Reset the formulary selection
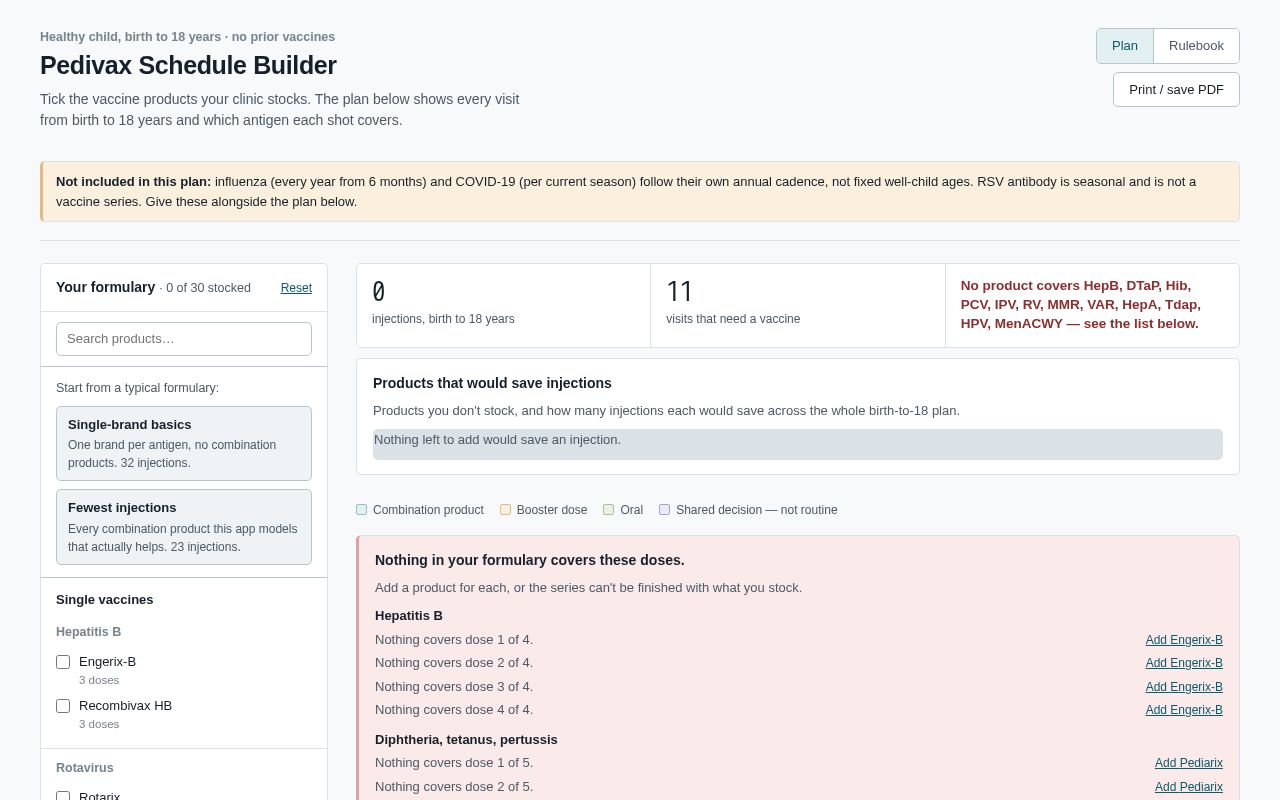Image resolution: width=1280 pixels, height=800 pixels. click(296, 288)
